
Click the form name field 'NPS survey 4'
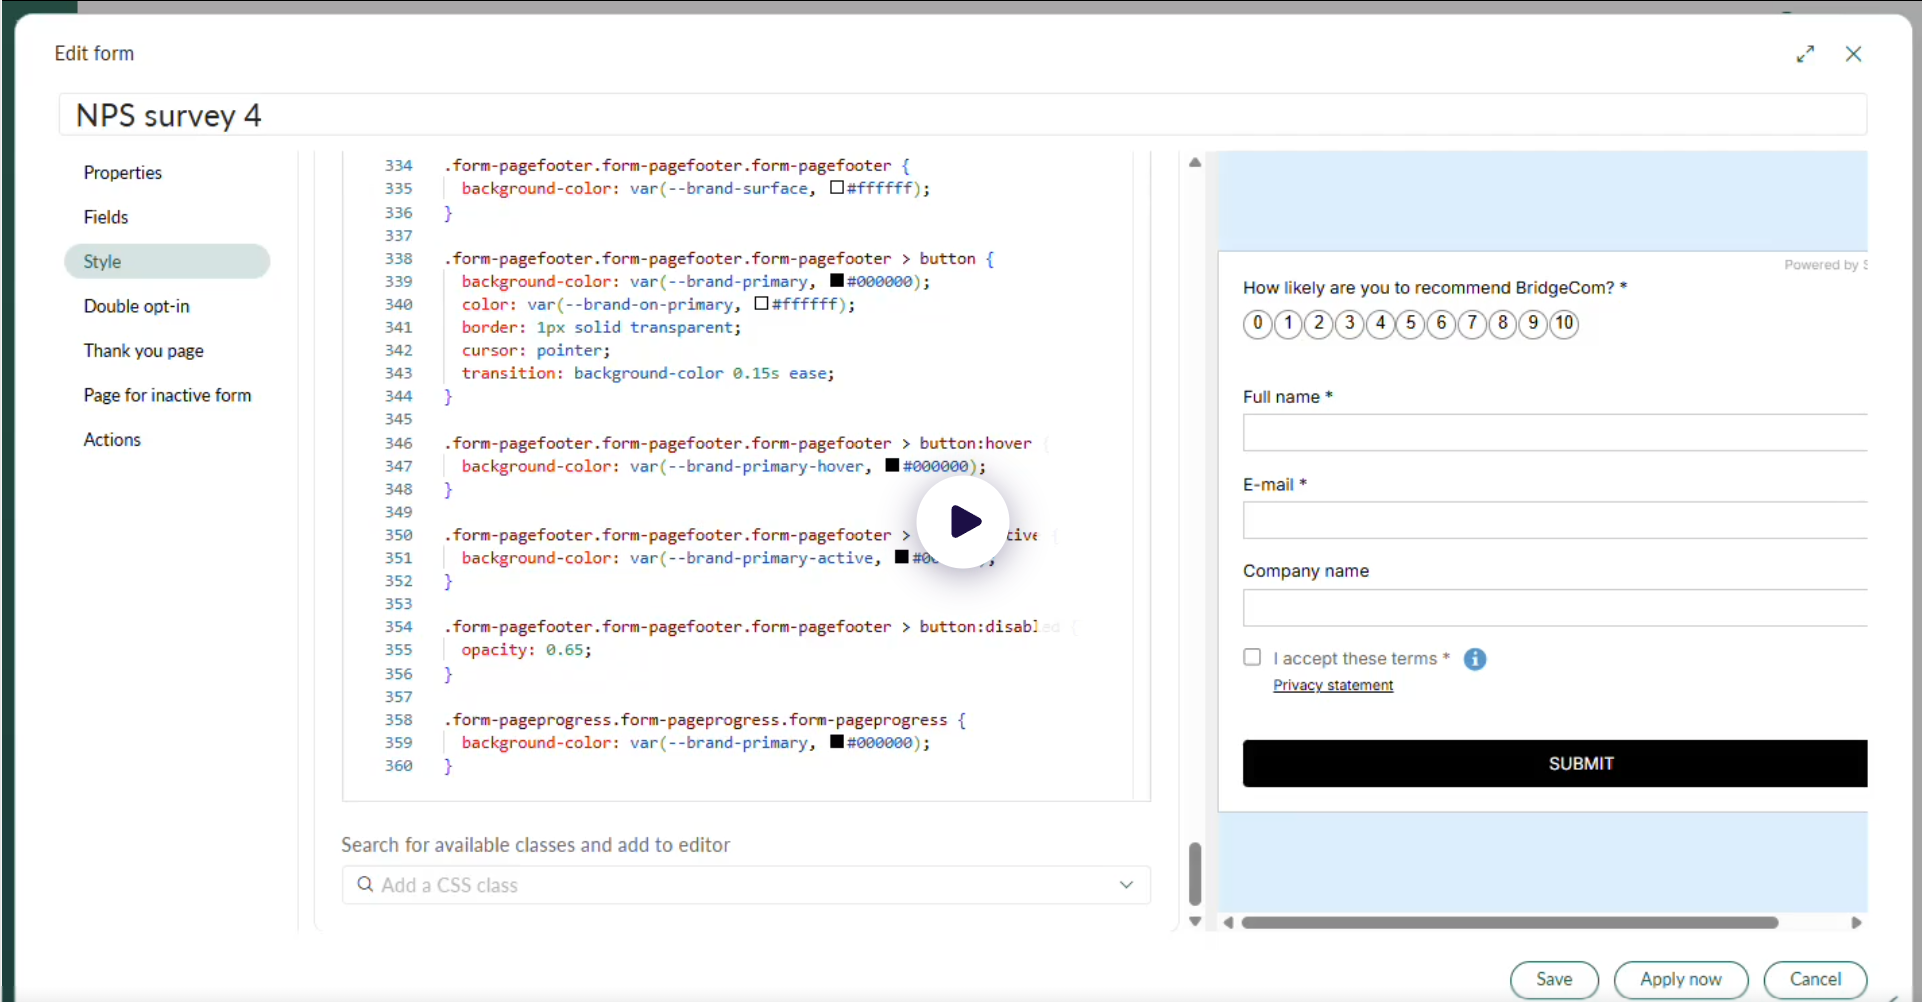pyautogui.click(x=963, y=115)
